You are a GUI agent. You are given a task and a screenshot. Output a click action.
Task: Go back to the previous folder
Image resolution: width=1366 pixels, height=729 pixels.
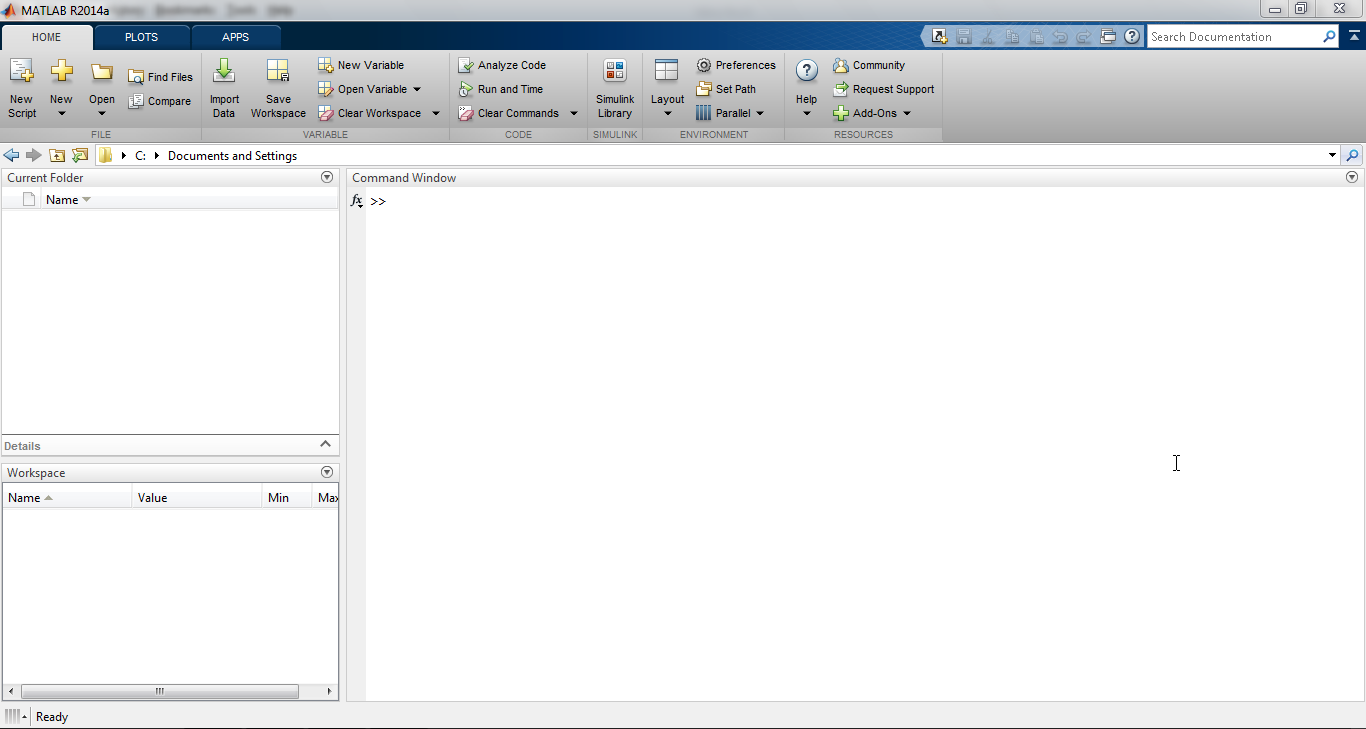(x=12, y=155)
